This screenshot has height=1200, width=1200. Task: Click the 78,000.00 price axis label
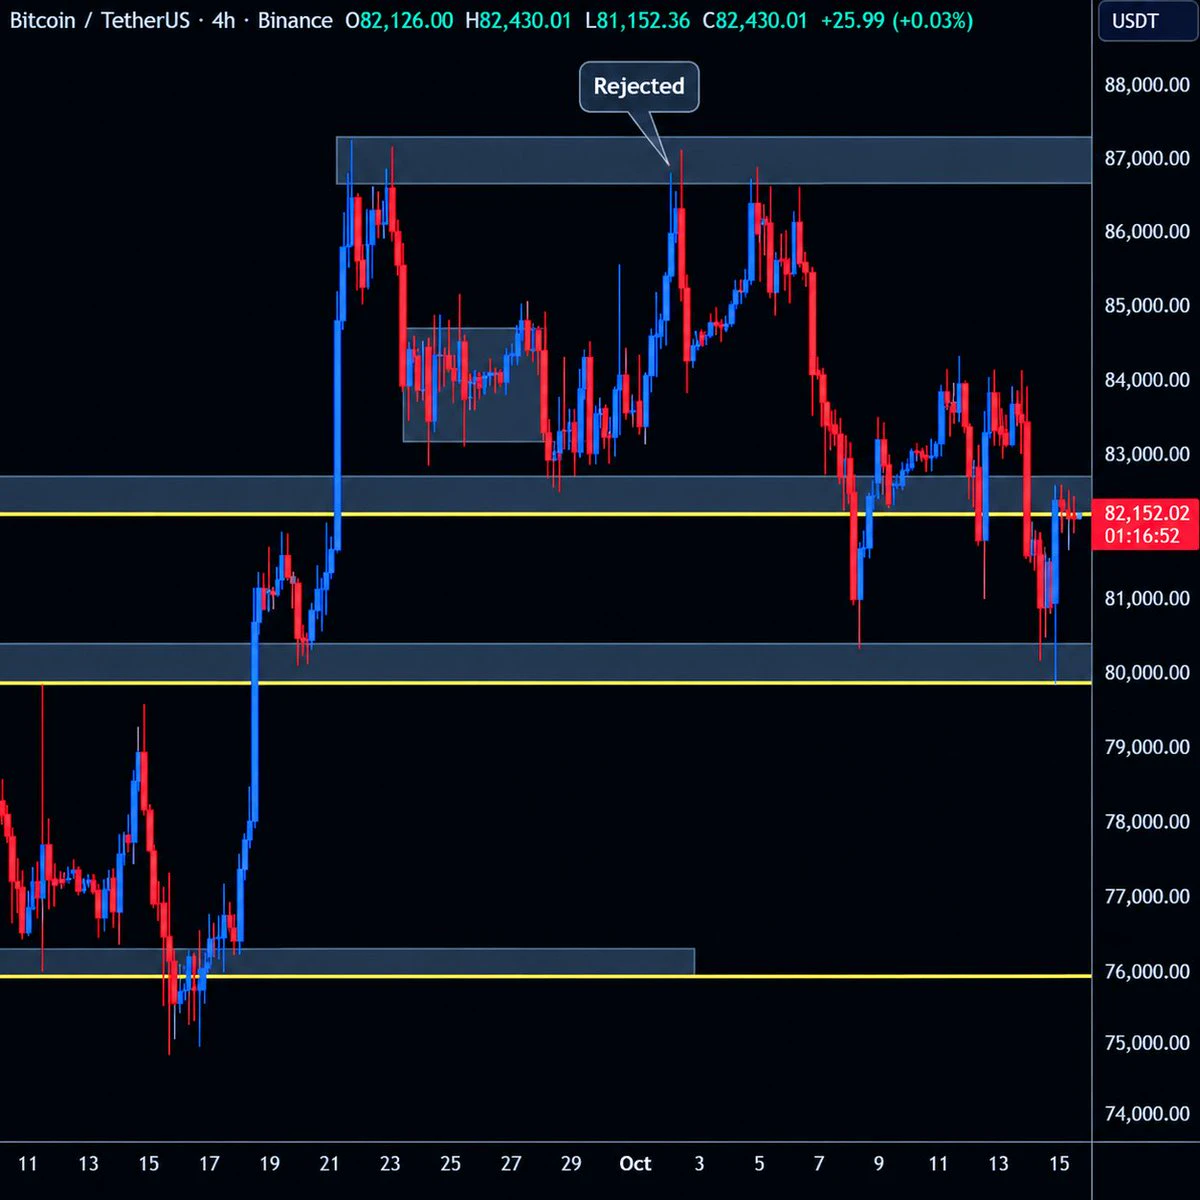tap(1147, 822)
